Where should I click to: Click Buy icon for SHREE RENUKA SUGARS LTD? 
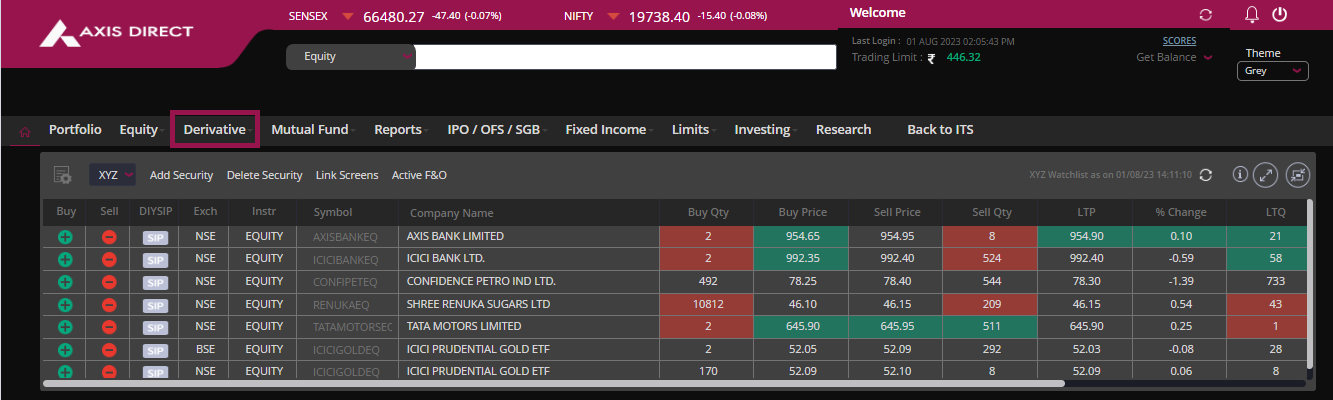(65, 304)
